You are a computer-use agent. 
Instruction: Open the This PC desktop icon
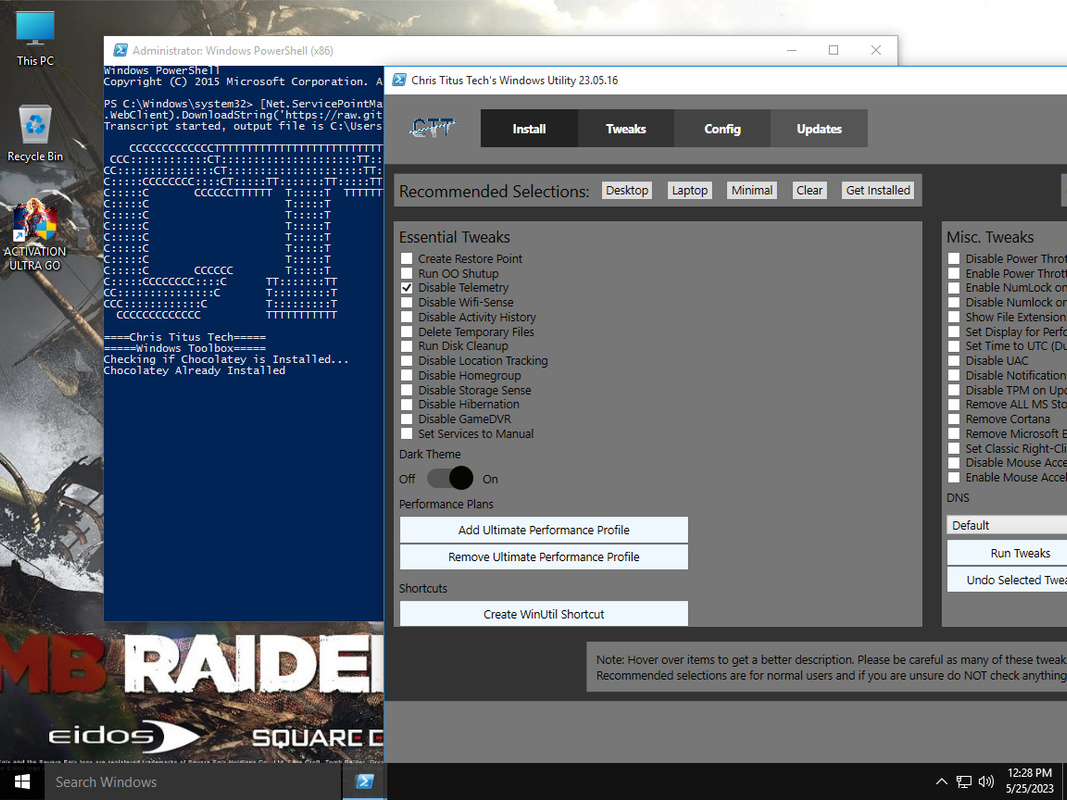click(35, 39)
